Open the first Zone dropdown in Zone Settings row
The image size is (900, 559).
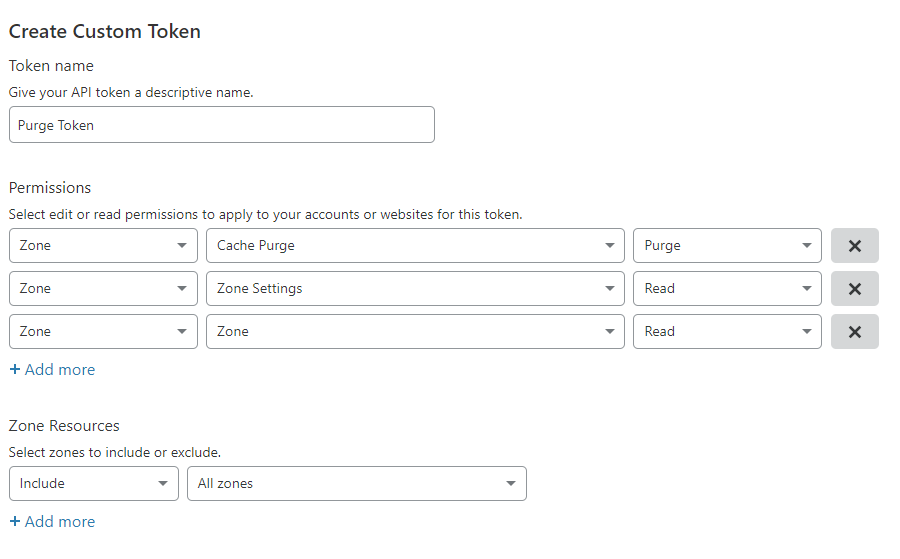click(103, 288)
